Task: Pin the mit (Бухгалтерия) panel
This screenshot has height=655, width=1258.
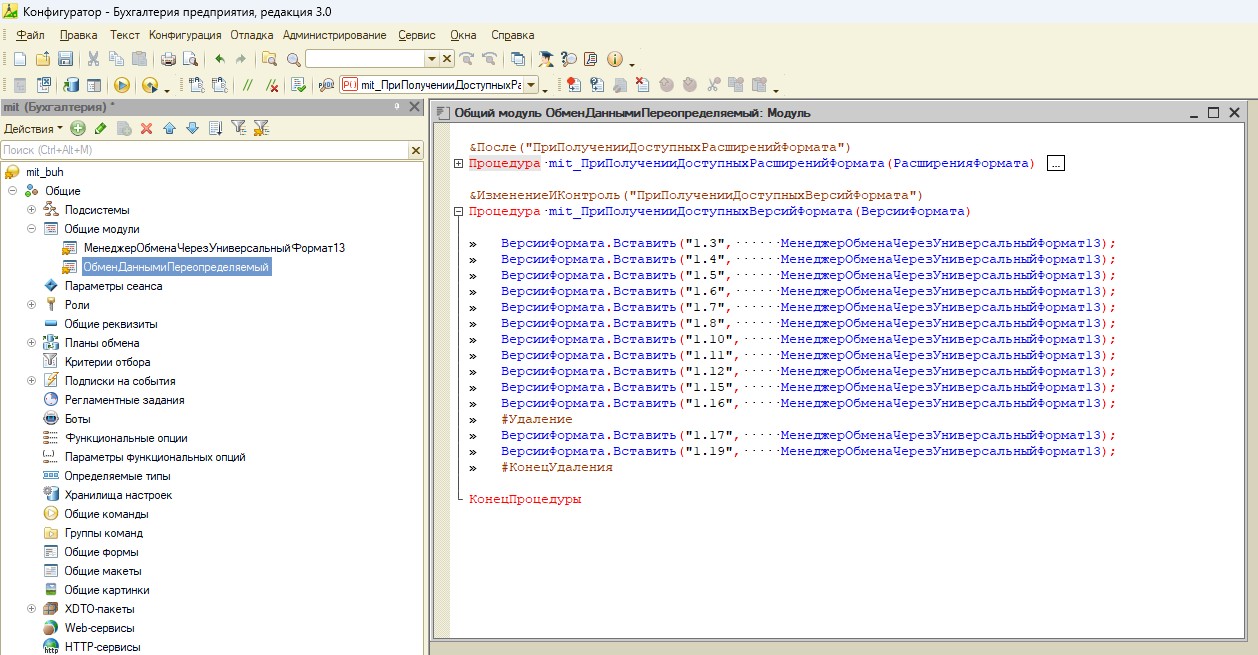Action: 397,106
